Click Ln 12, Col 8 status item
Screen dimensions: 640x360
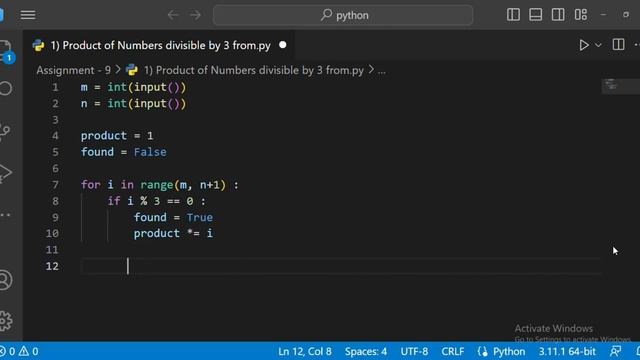point(305,351)
